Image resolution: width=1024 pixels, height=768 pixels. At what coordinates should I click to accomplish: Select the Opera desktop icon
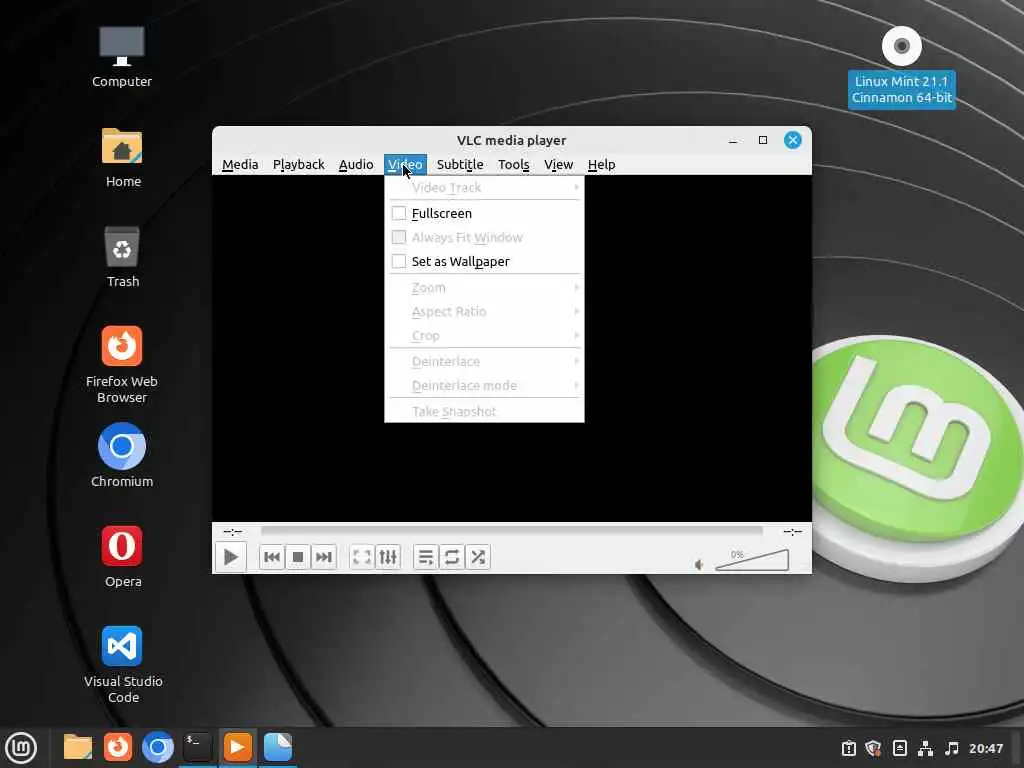point(122,556)
